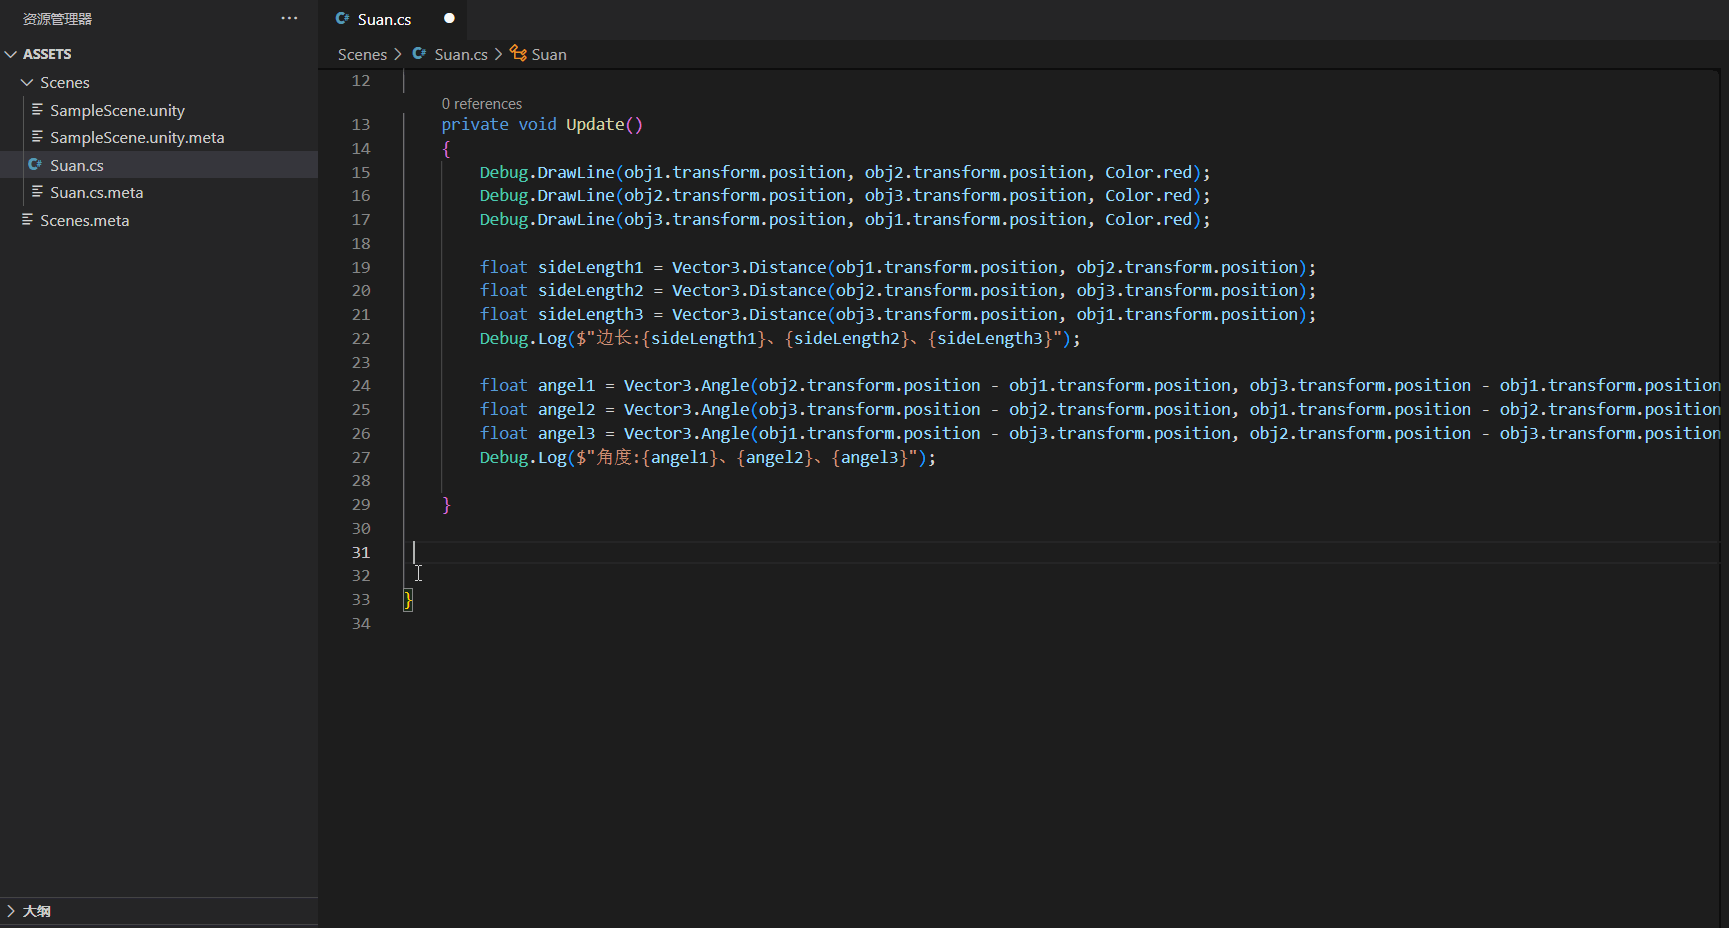
Task: Click angel2 variable declaration on line 25
Action: tap(567, 410)
